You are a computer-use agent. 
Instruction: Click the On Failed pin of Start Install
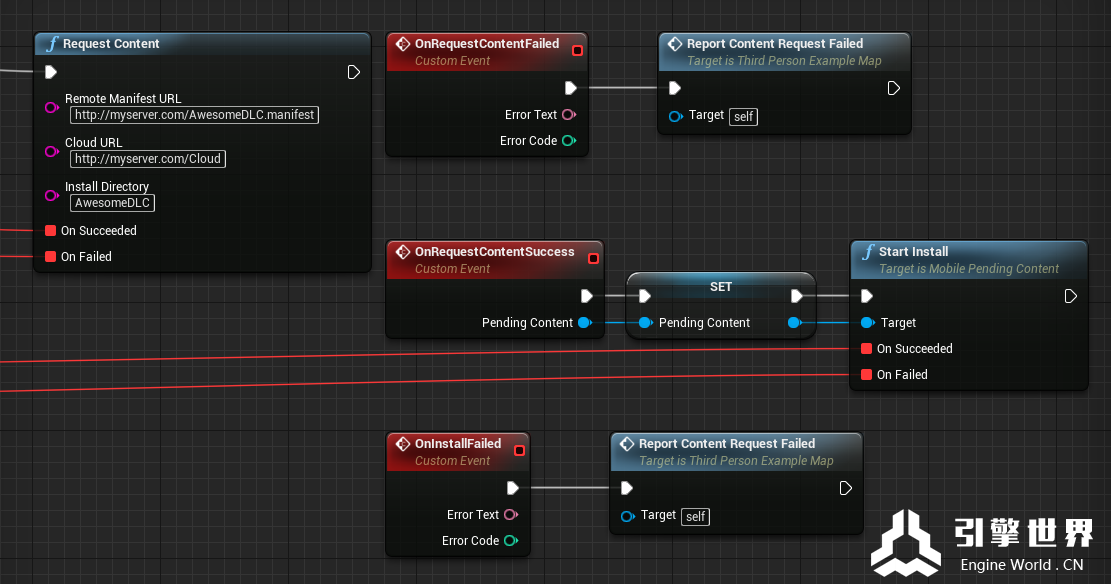point(867,375)
